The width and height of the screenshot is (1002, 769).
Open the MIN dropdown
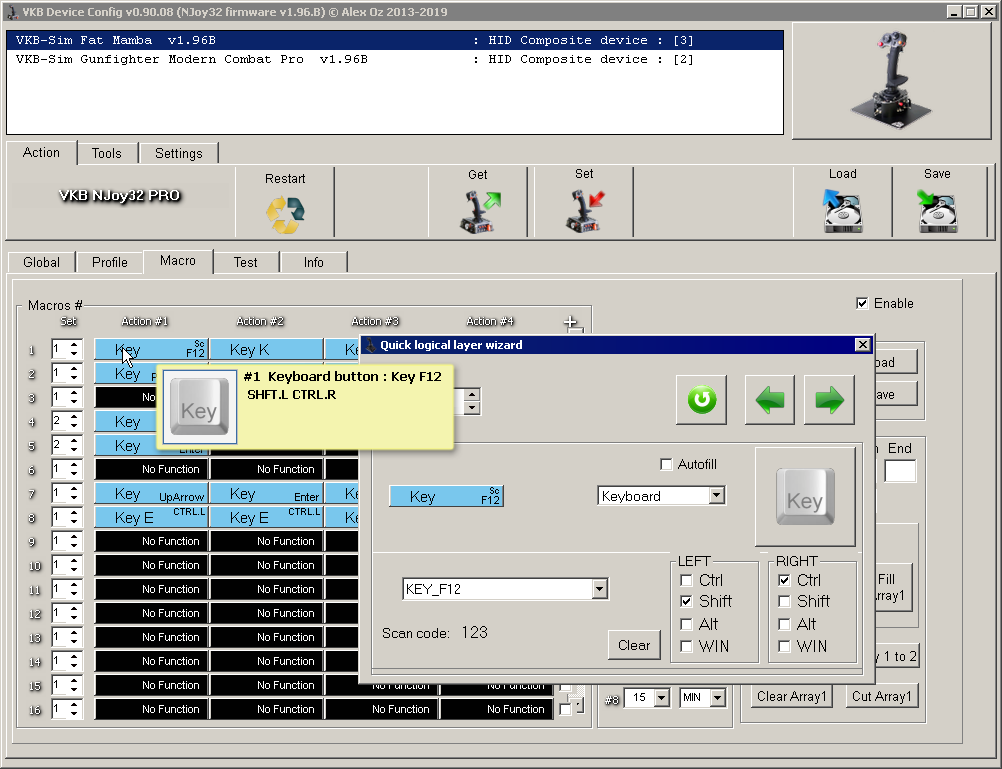pos(717,697)
